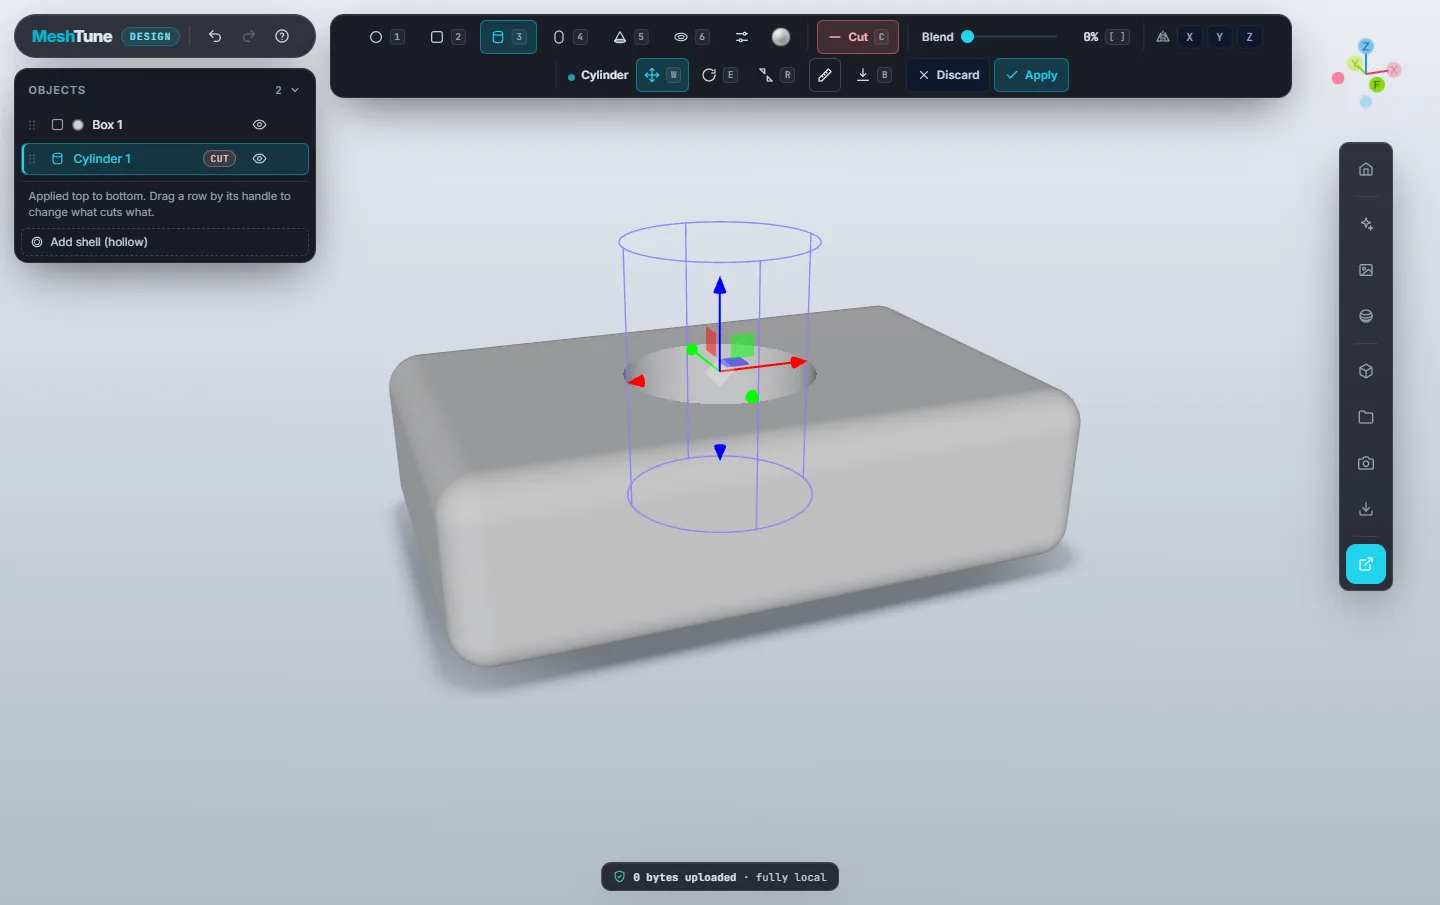This screenshot has width=1440, height=905.
Task: Click the cube icon in right sidebar
Action: click(x=1366, y=371)
